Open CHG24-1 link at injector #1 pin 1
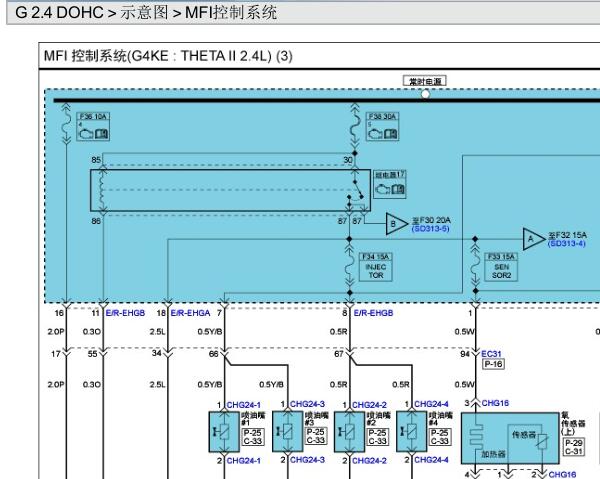The image size is (600, 479). [244, 405]
